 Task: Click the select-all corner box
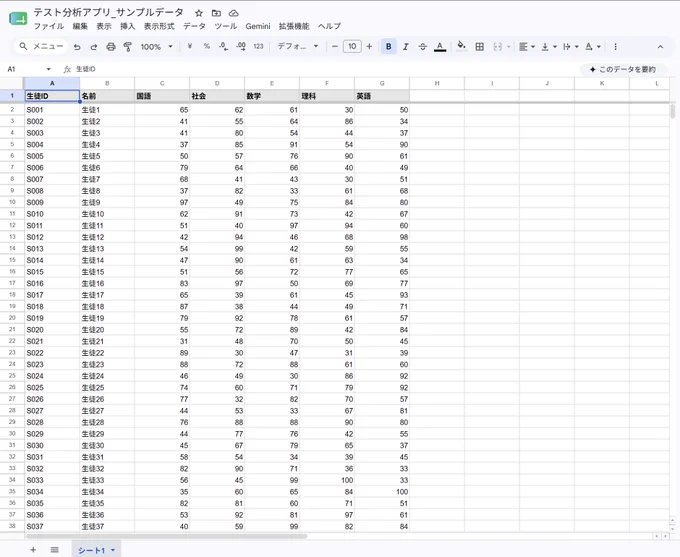(12, 83)
